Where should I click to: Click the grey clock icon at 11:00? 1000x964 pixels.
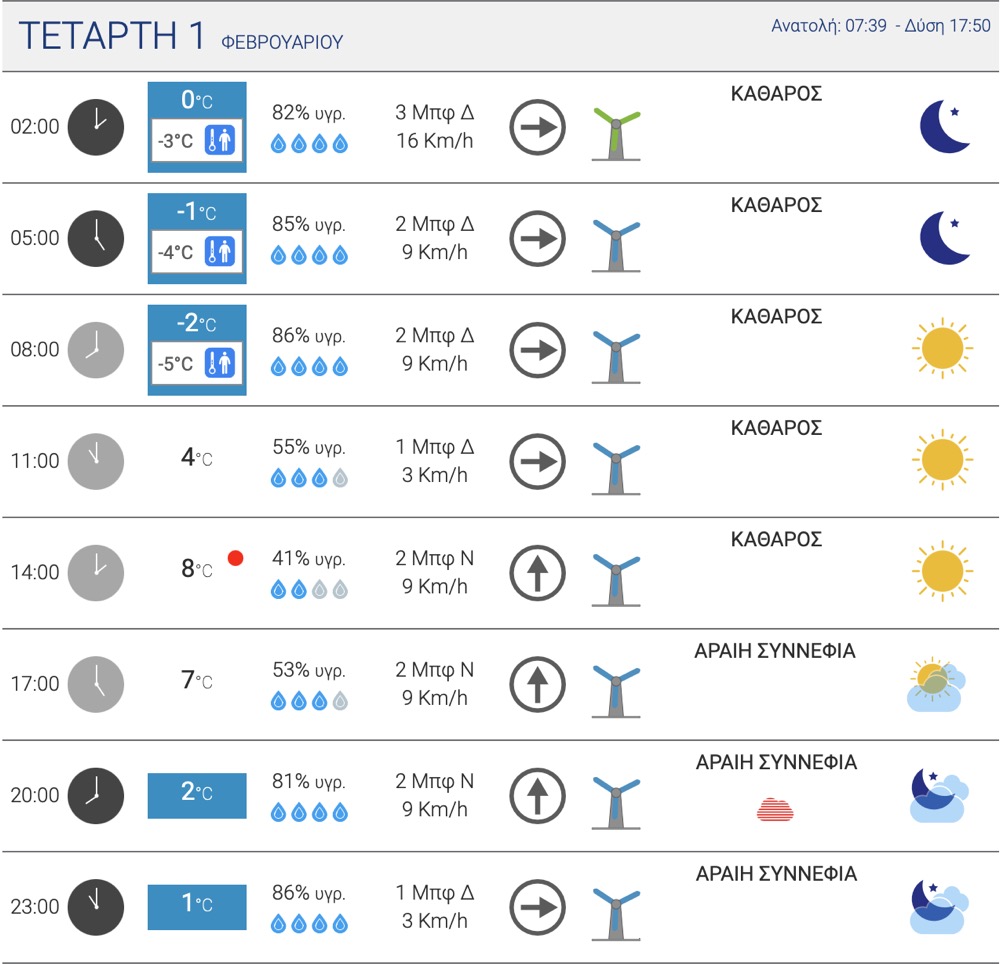96,461
